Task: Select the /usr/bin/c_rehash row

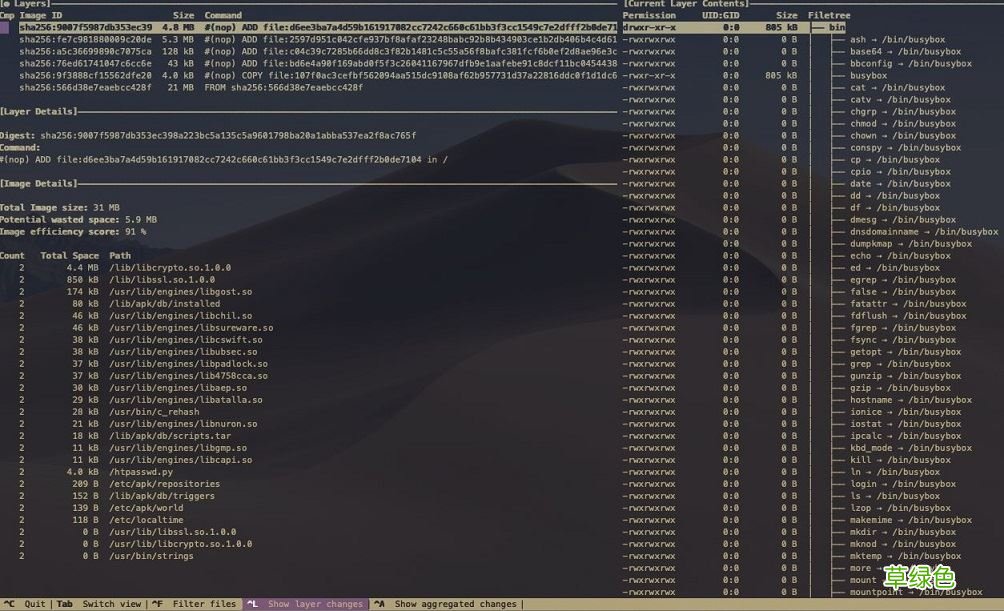Action: [x=109, y=412]
